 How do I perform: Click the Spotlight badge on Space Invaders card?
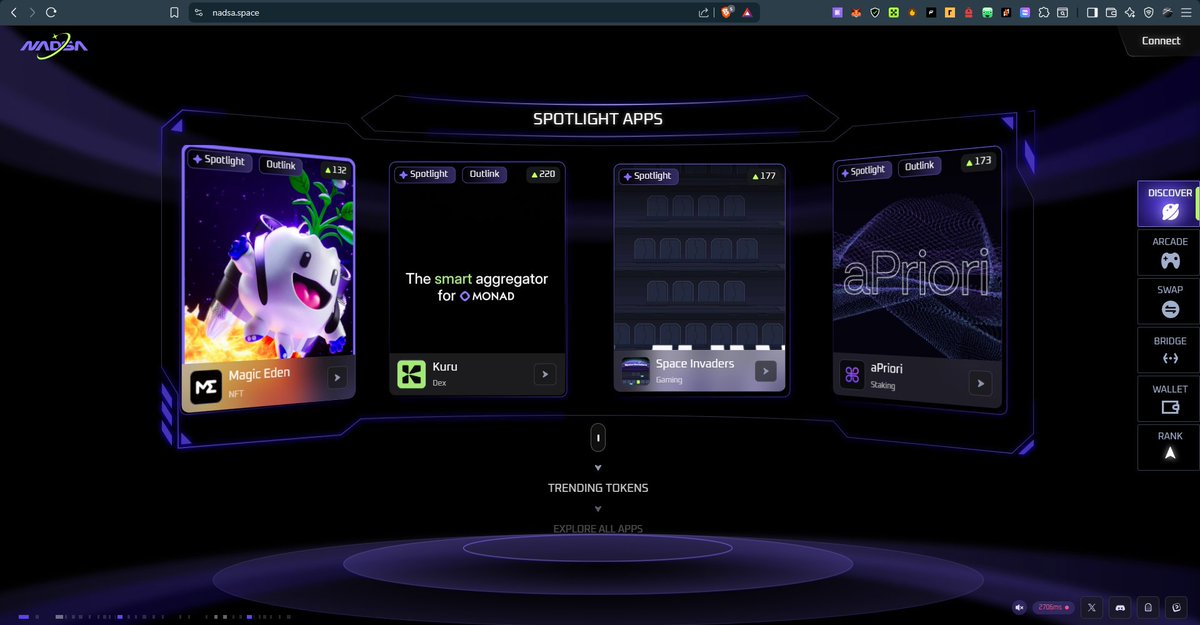[x=647, y=176]
